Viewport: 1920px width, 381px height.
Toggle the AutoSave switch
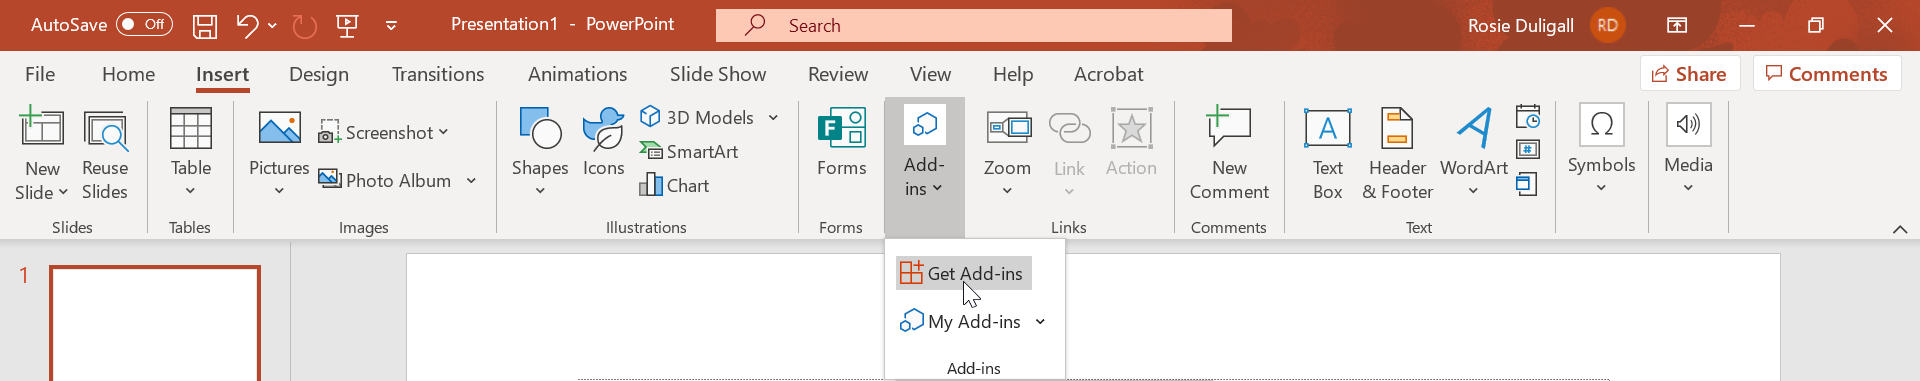click(x=144, y=25)
